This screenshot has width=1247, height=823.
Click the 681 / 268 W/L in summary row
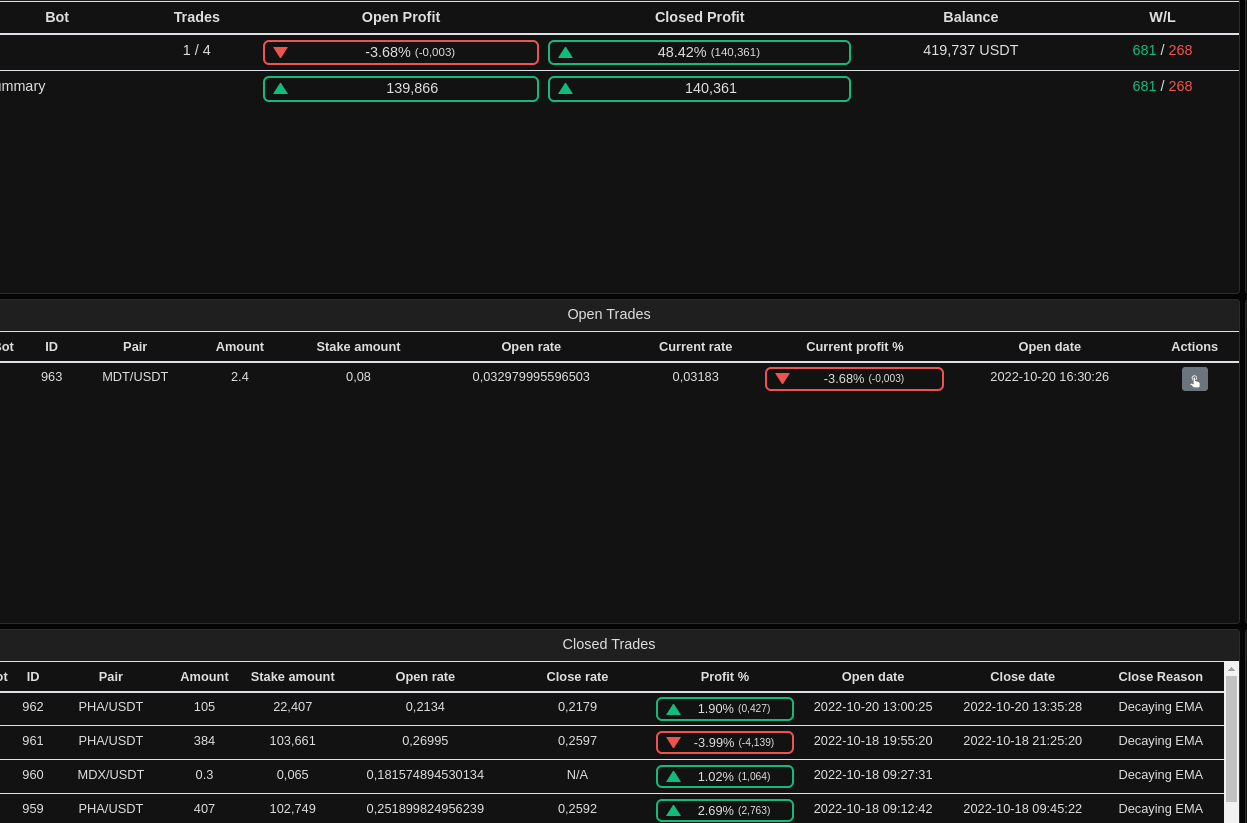pos(1162,86)
